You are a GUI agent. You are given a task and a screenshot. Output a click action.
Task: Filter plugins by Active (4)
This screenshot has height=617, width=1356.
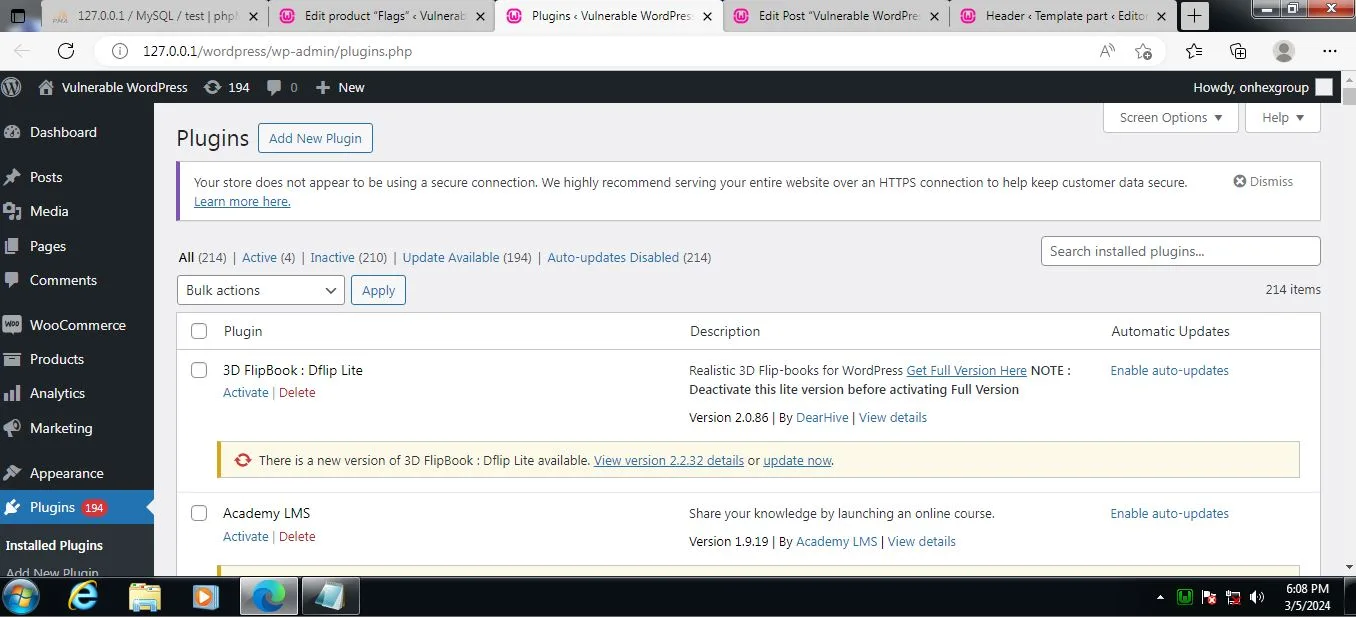point(268,257)
